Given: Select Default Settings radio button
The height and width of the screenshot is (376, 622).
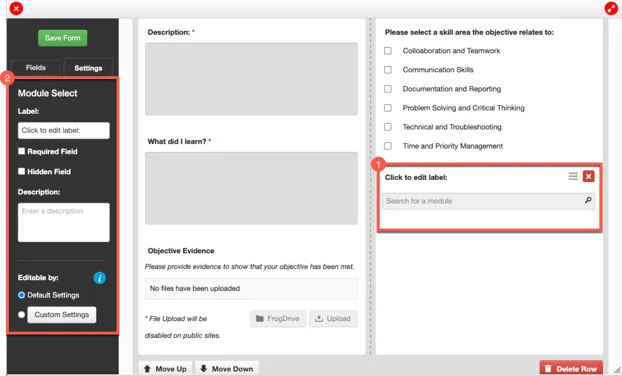Looking at the screenshot, I should click(21, 295).
